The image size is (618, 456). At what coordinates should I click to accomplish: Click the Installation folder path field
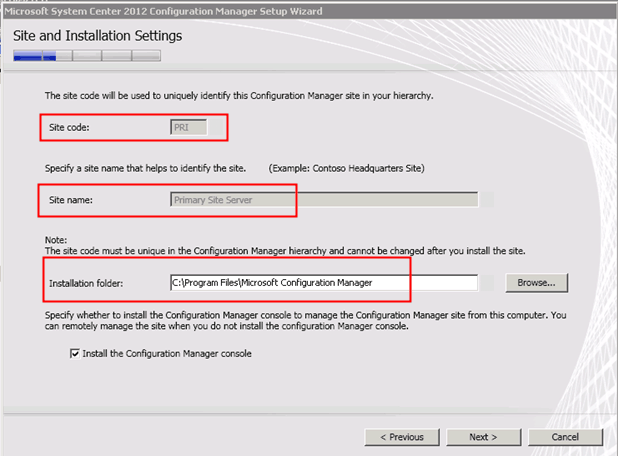(x=324, y=283)
